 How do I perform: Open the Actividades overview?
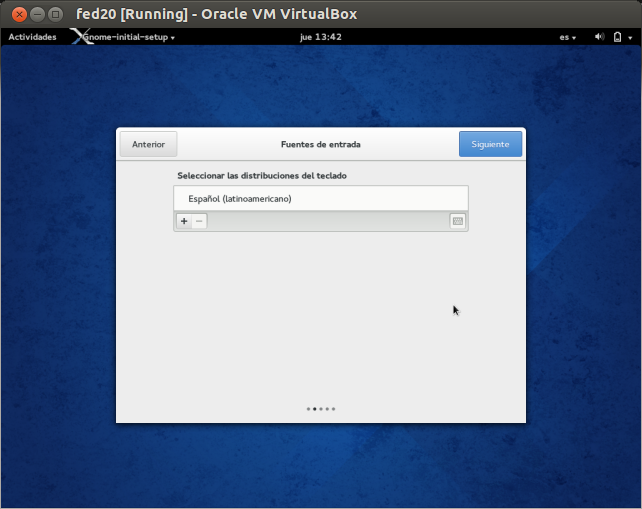pos(32,37)
